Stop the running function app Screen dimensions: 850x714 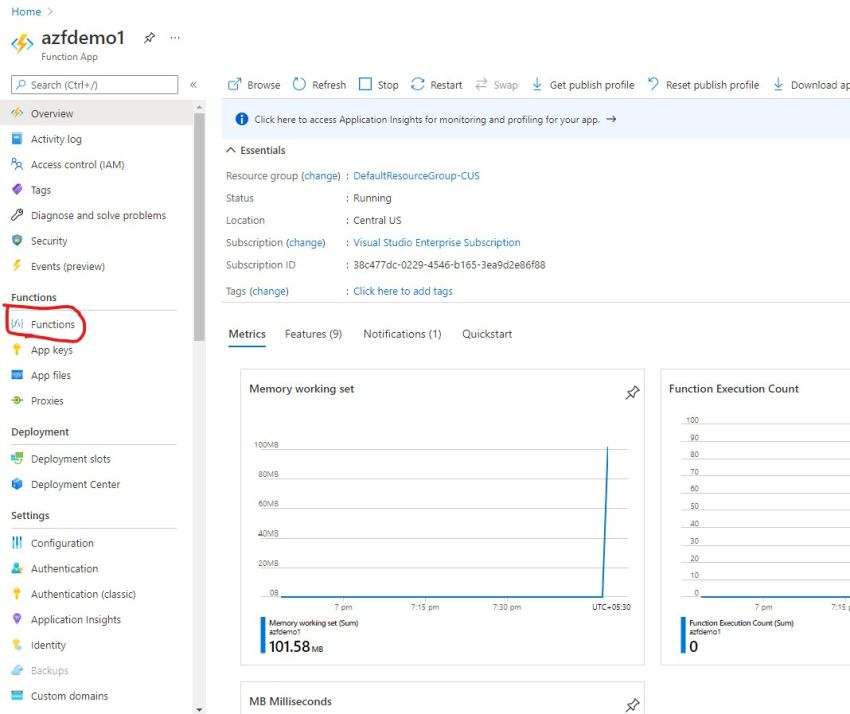tap(378, 84)
